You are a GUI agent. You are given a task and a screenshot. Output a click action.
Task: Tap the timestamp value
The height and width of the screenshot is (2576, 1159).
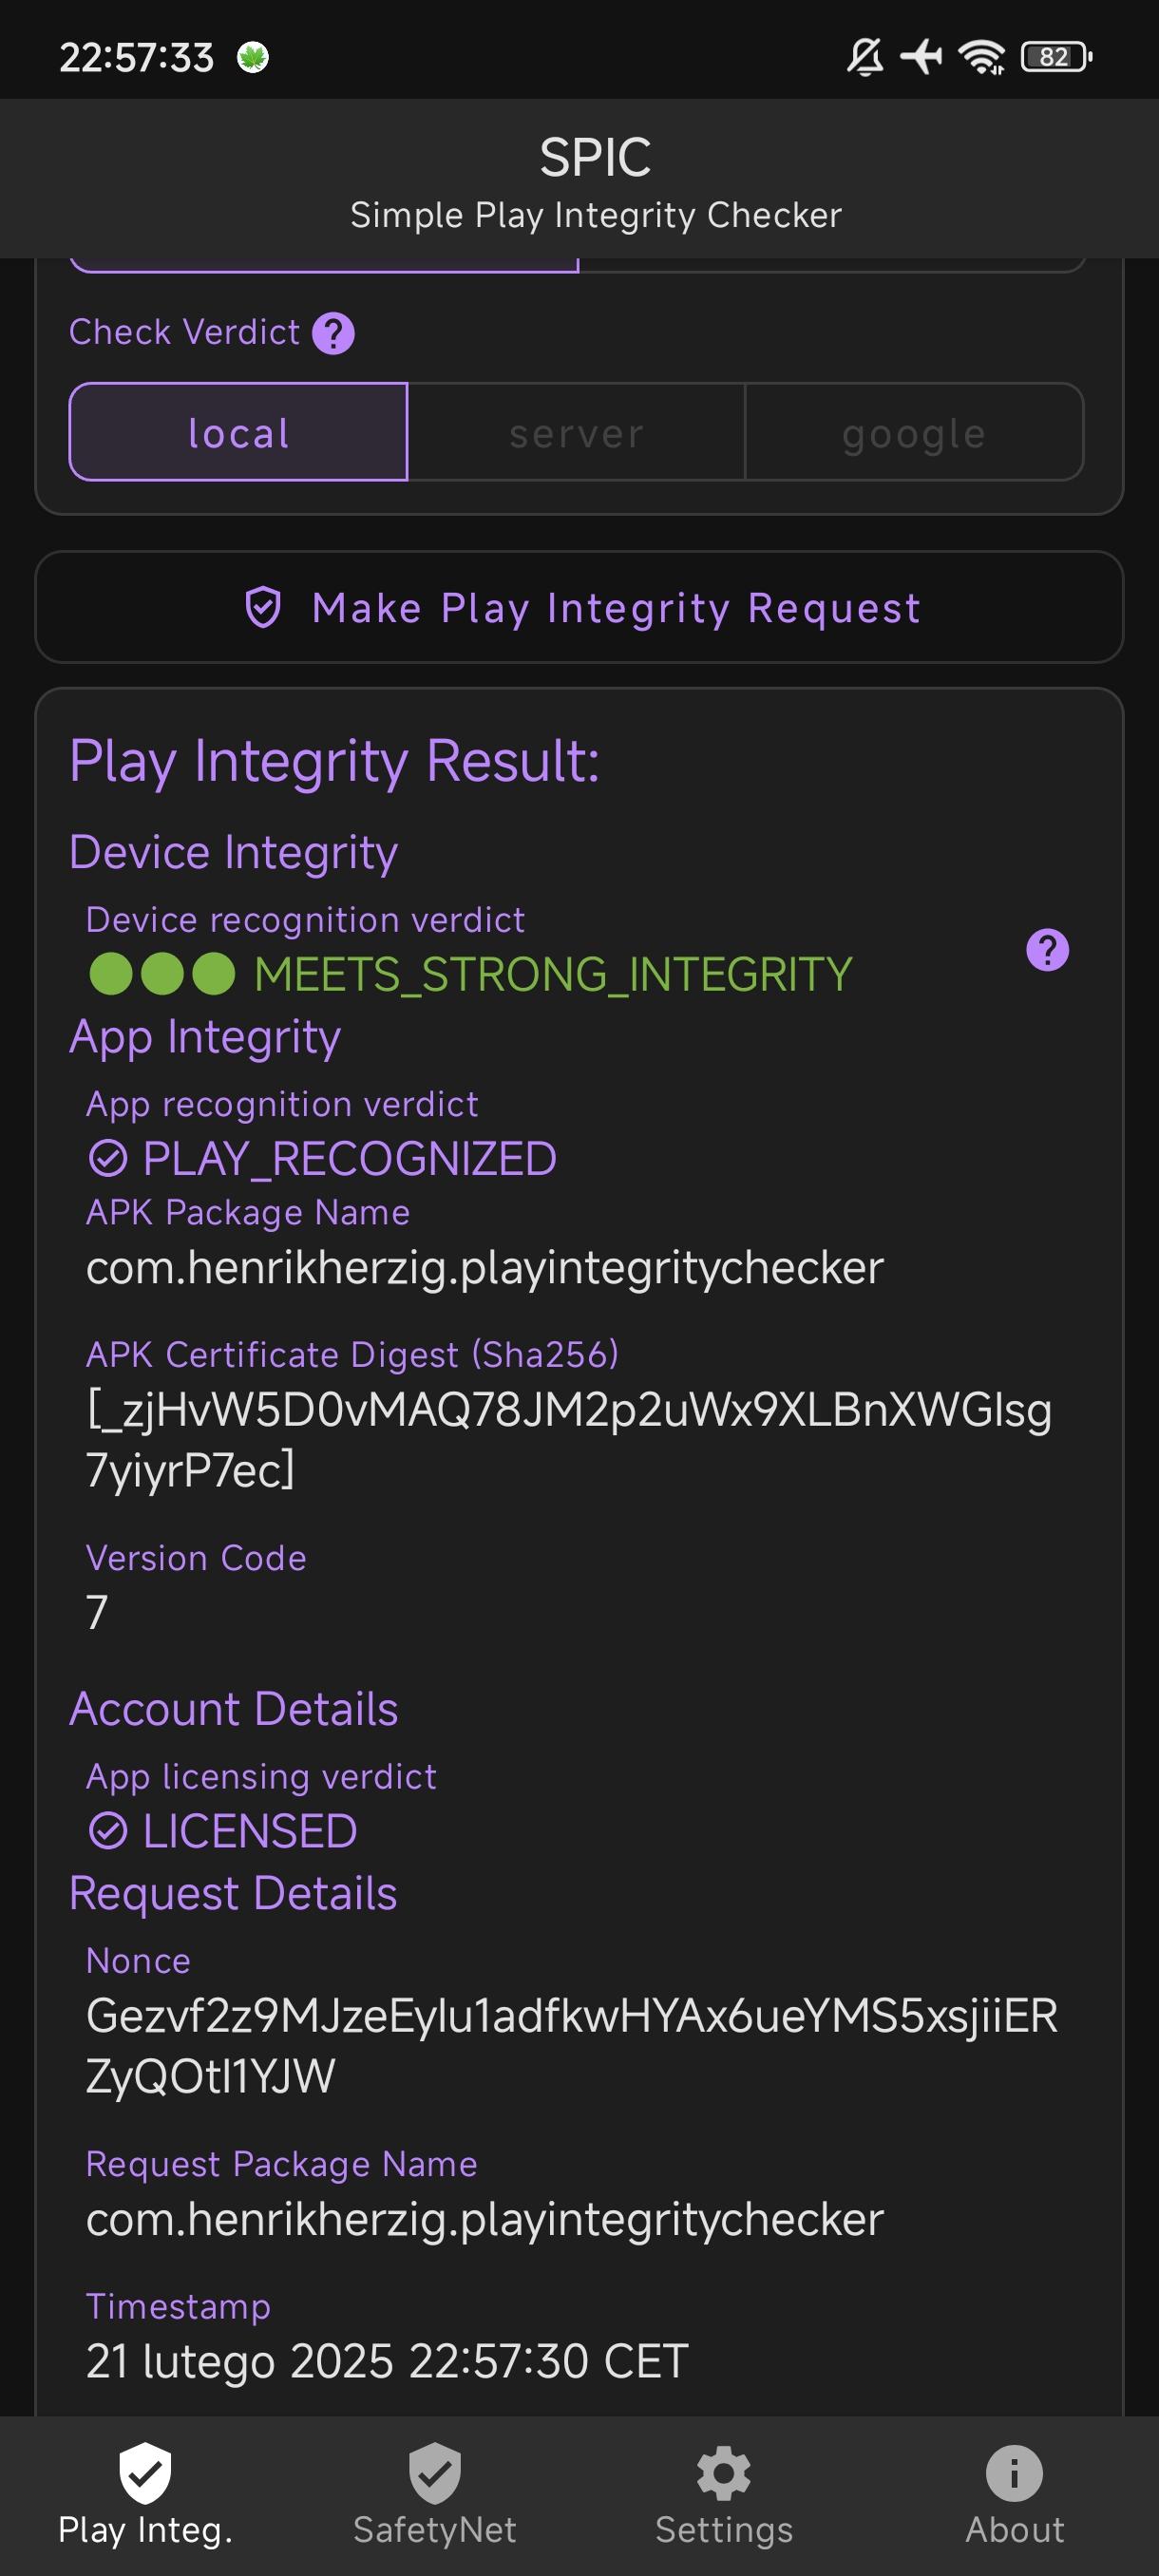pos(387,2361)
